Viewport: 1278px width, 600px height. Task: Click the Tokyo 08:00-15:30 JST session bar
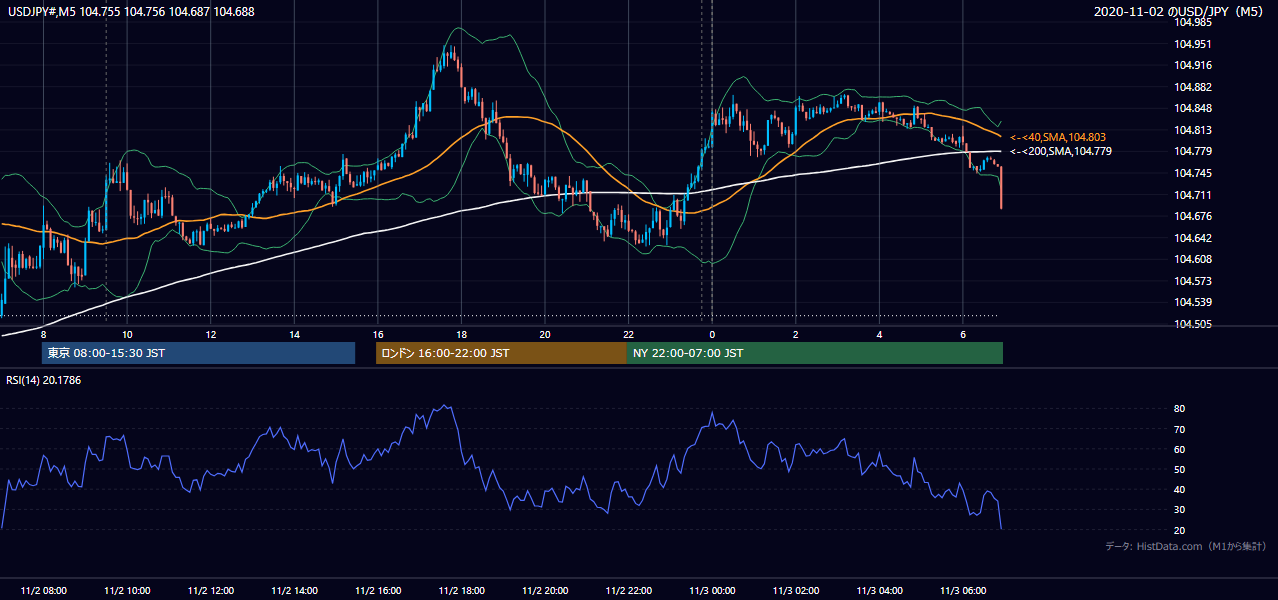pos(198,353)
